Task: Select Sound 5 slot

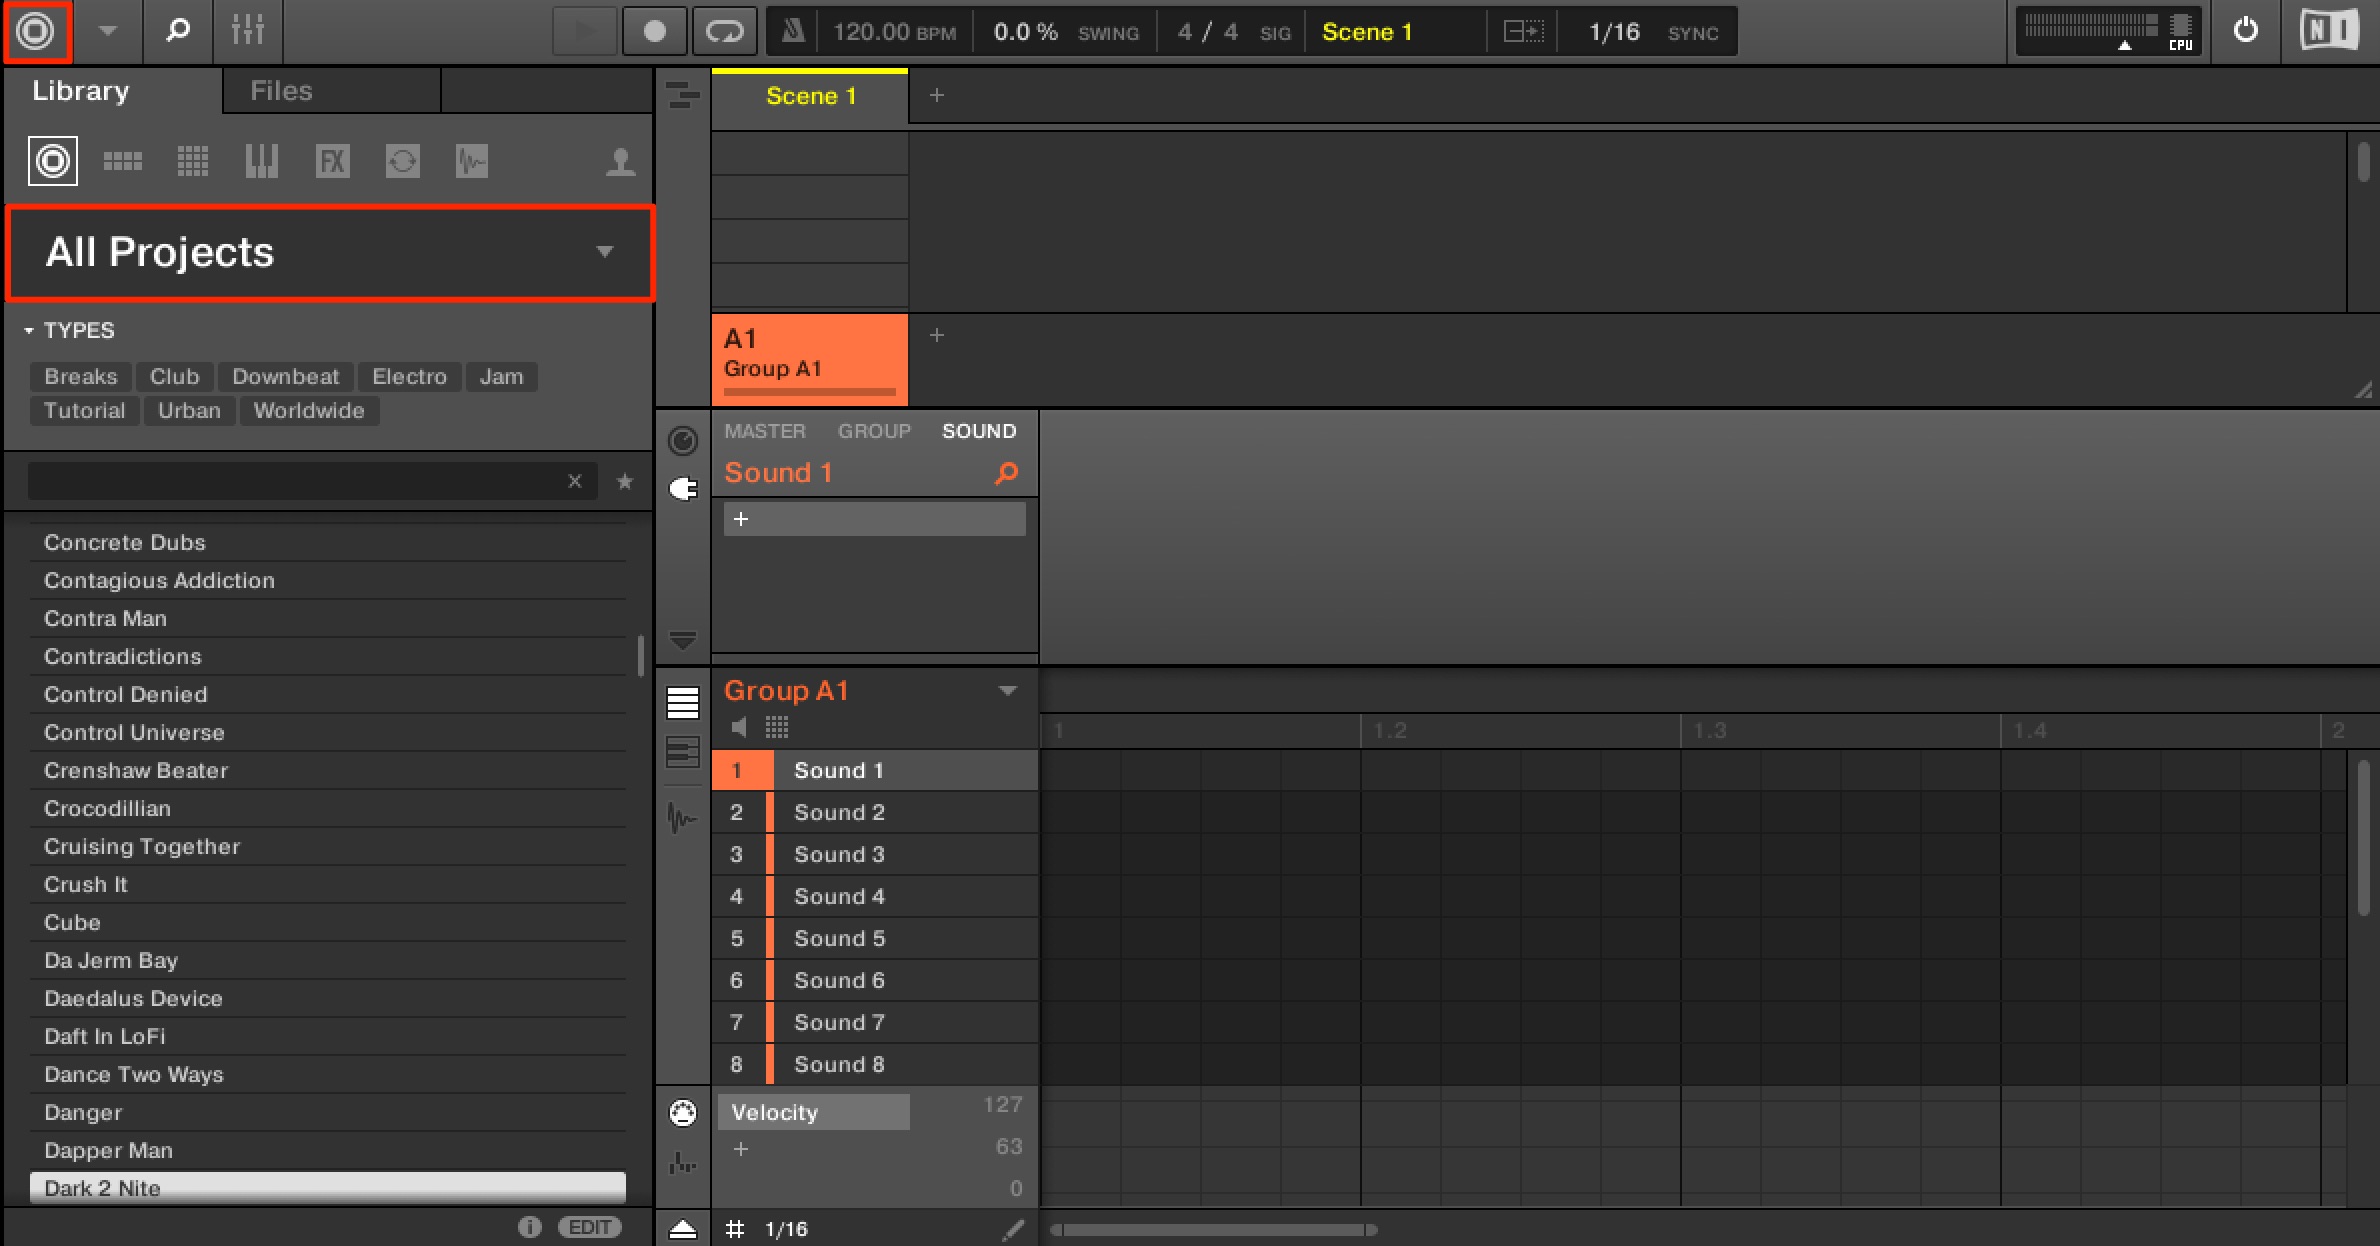Action: coord(875,939)
